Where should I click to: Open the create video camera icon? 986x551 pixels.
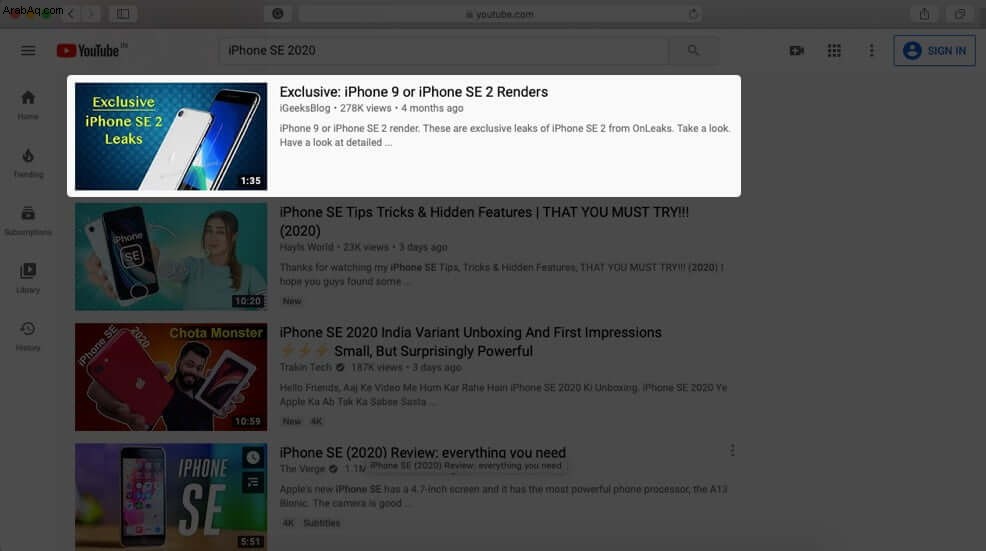(x=797, y=50)
